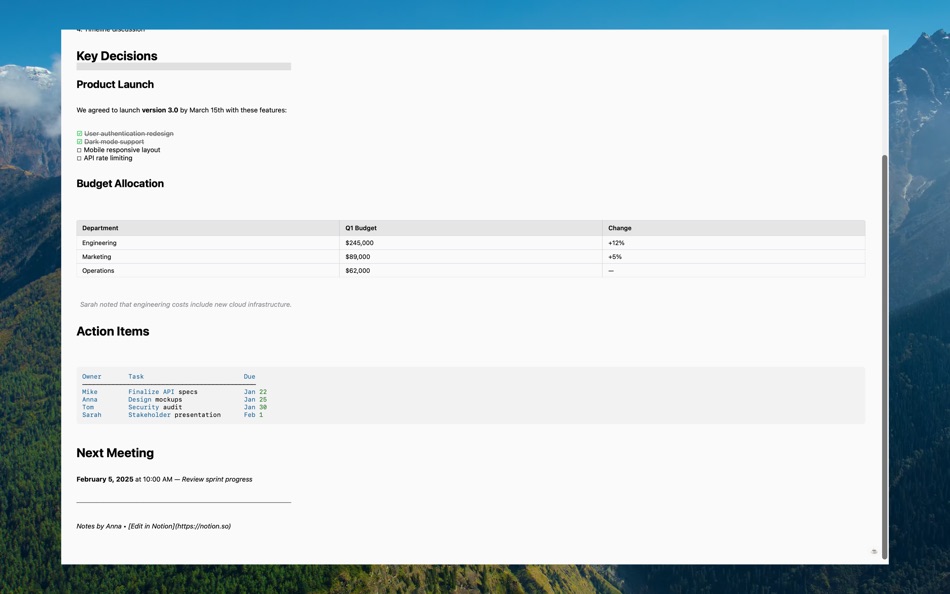Viewport: 950px width, 594px height.
Task: Click the italic note about Sarah's engineering costs
Action: [185, 304]
